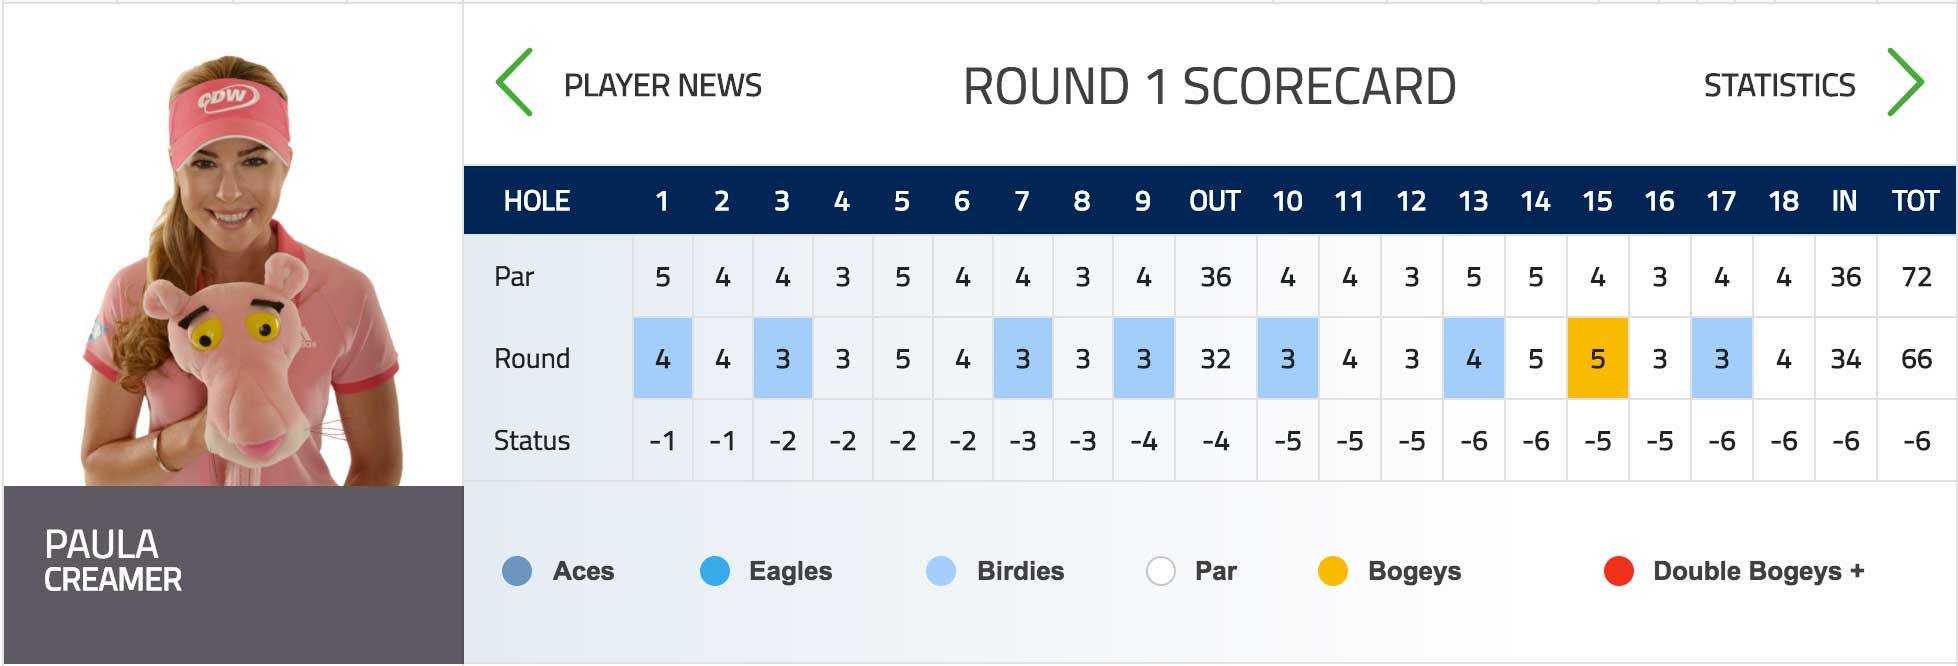The width and height of the screenshot is (1958, 666).
Task: Click the Eagles legend circle
Action: tap(715, 571)
